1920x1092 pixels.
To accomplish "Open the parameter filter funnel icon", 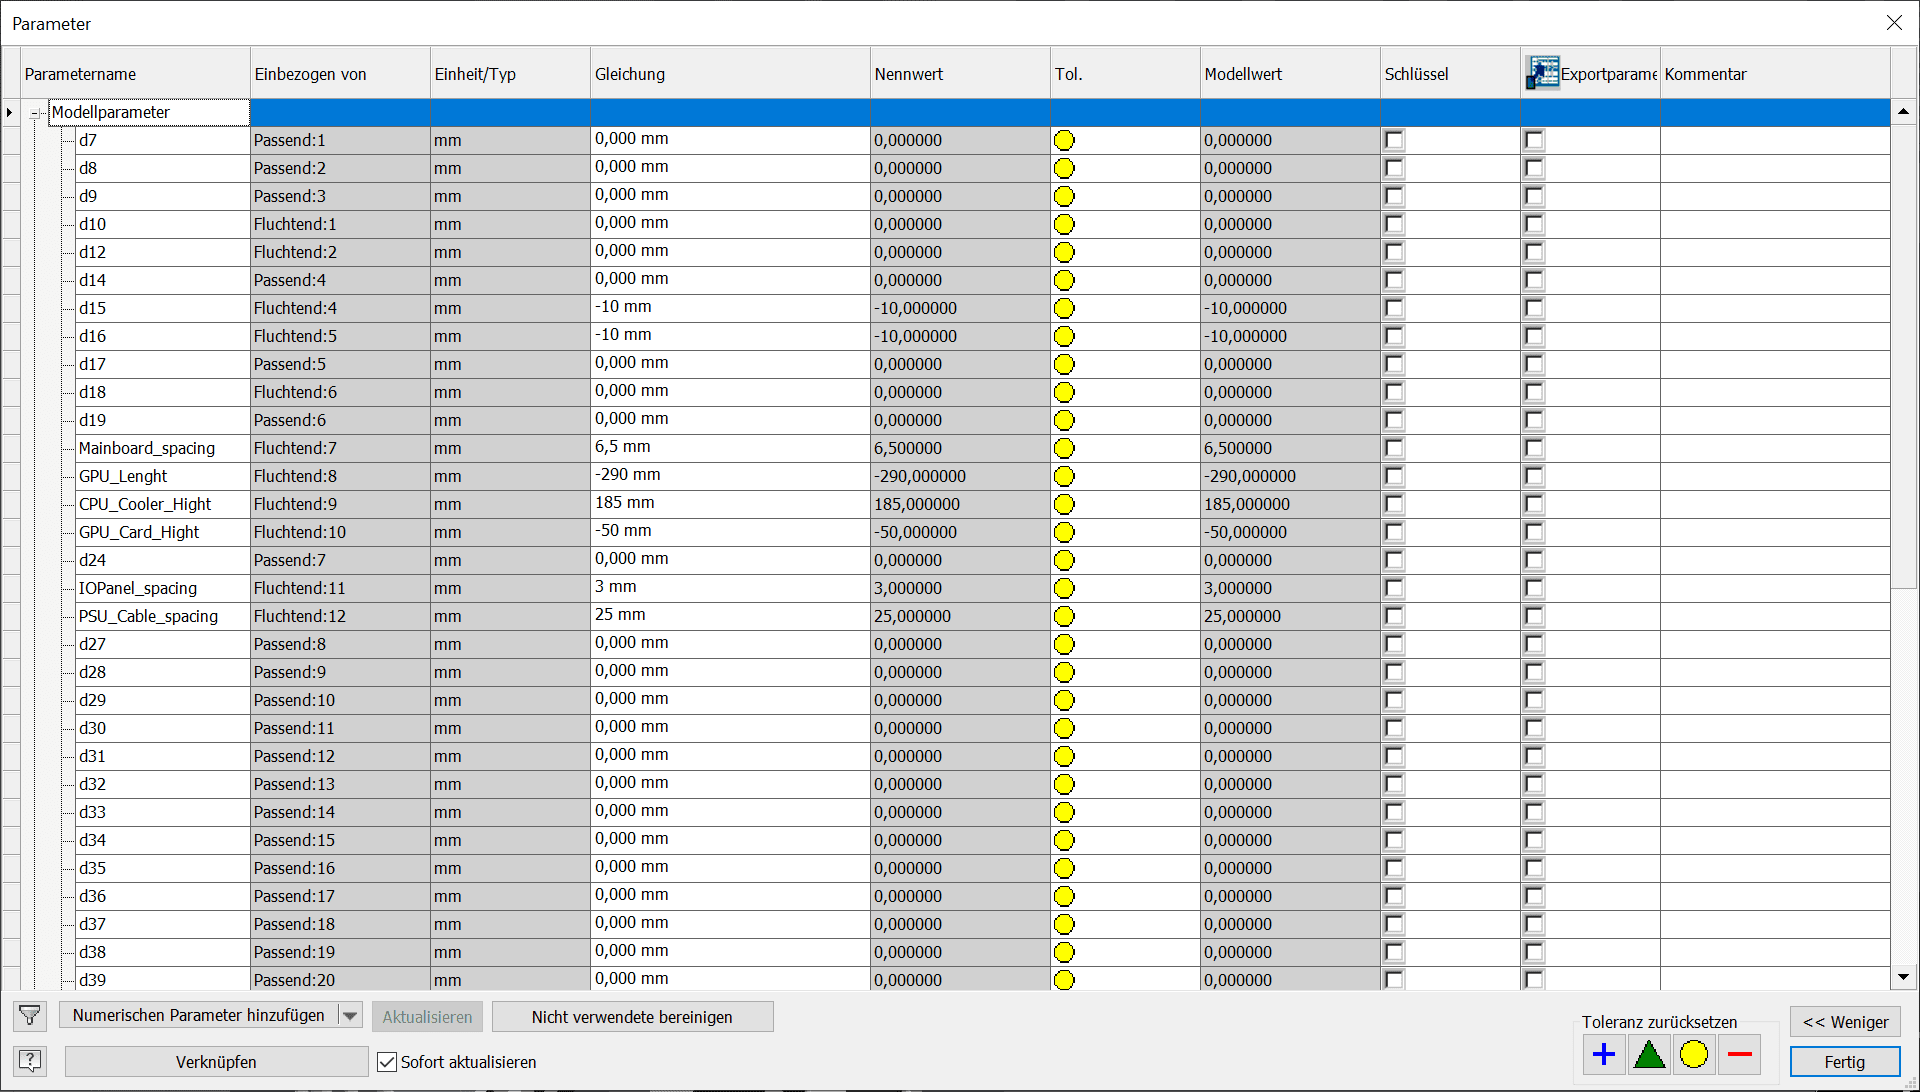I will click(30, 1016).
